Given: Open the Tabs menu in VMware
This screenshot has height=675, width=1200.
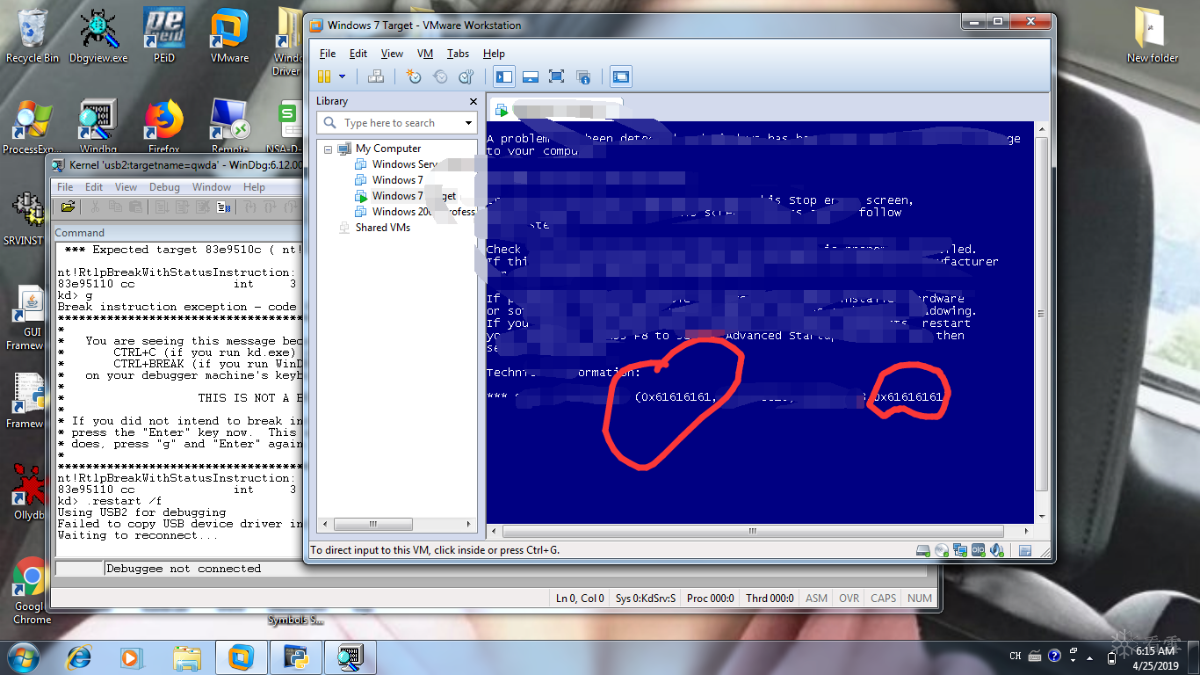Looking at the screenshot, I should tap(458, 54).
